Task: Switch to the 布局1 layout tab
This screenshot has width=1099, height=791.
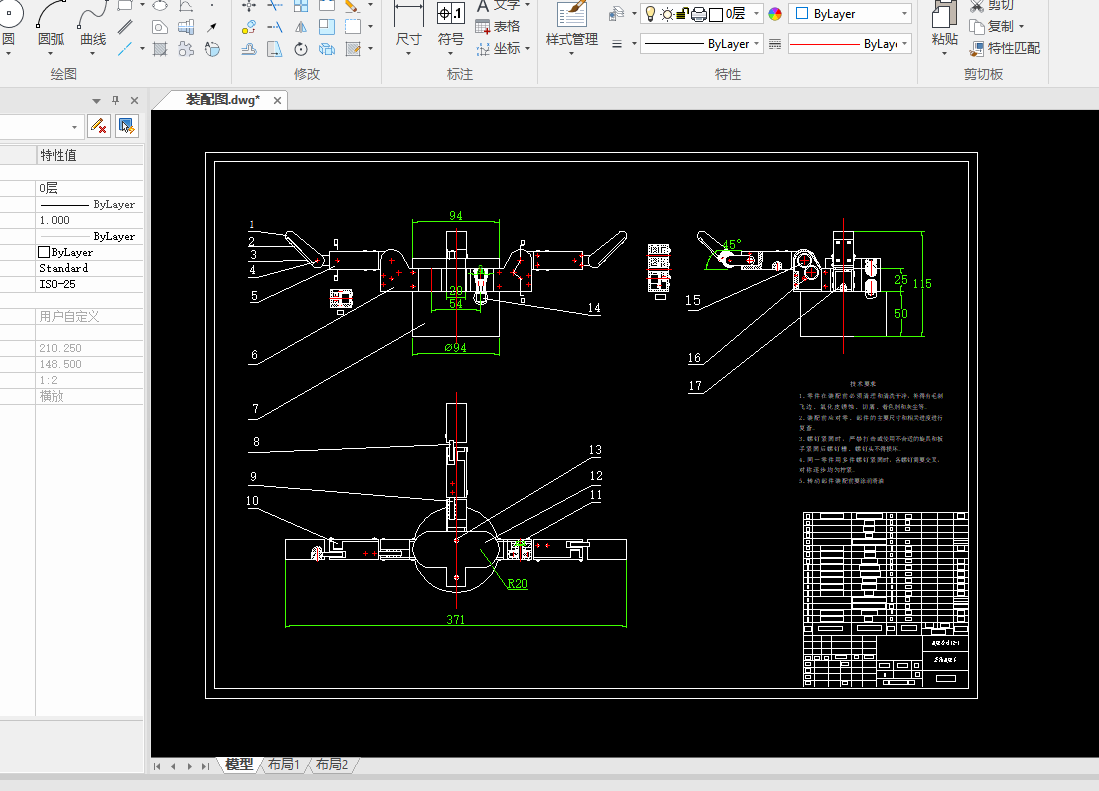Action: [x=283, y=765]
